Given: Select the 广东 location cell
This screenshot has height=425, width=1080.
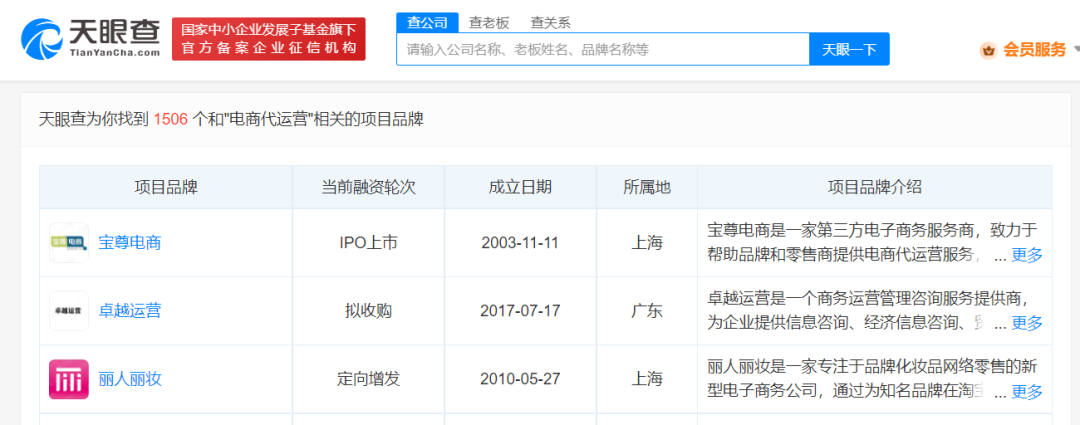Looking at the screenshot, I should 647,311.
